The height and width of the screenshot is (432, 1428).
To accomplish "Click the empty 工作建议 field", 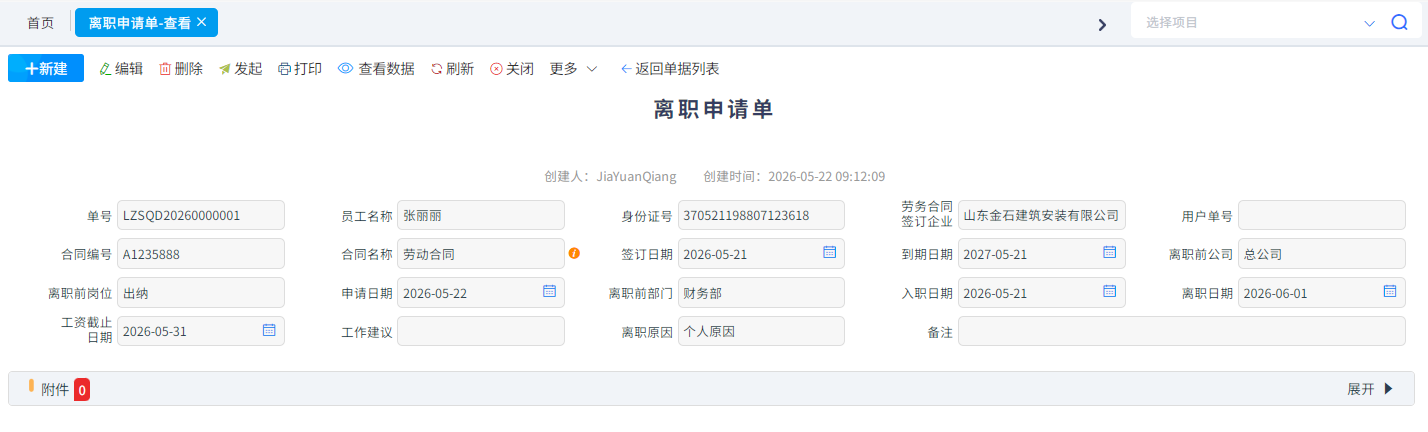I will click(x=481, y=331).
